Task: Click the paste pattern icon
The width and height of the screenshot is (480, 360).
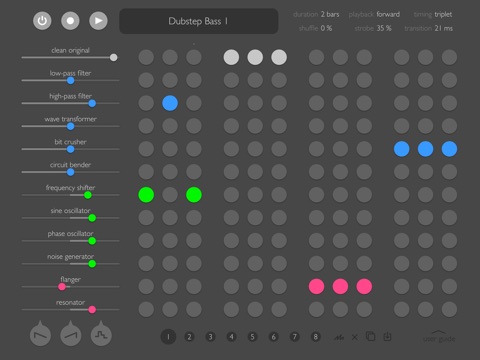Action: point(387,336)
